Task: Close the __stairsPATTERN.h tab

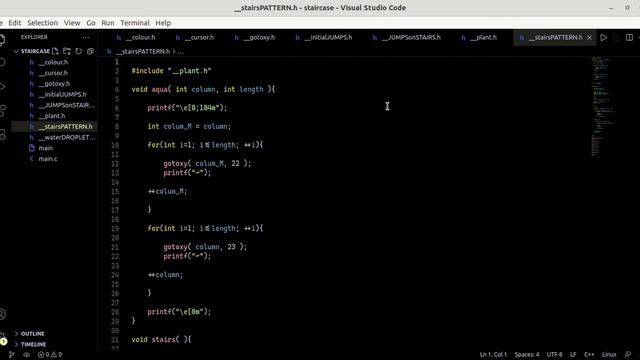Action: [589, 38]
